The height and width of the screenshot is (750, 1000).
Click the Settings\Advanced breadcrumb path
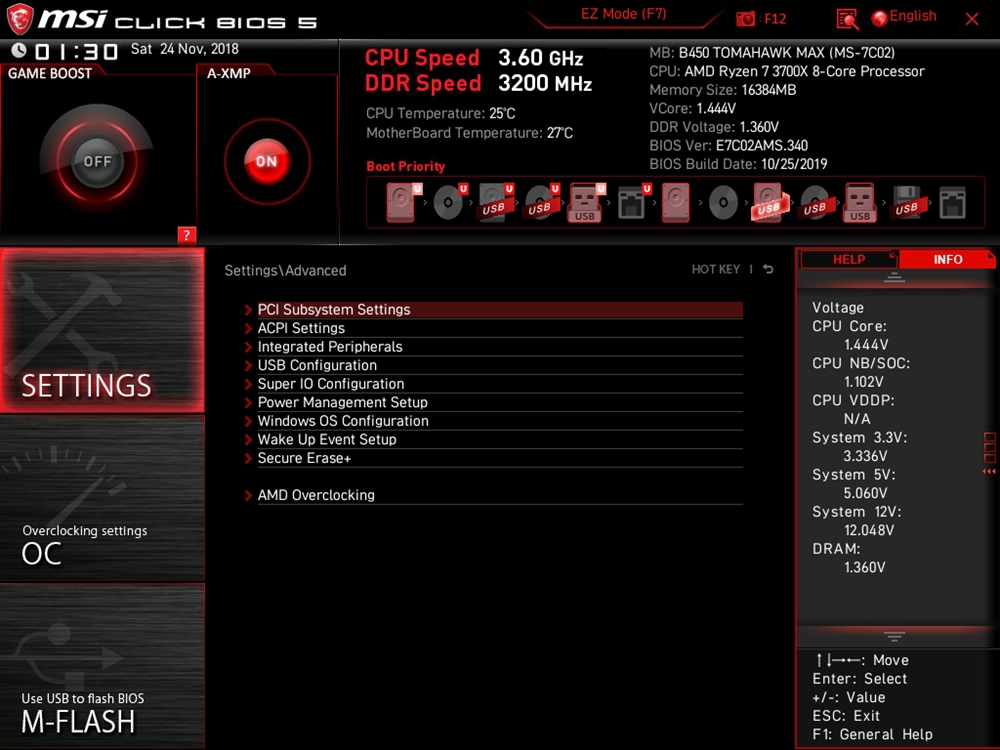pos(285,270)
